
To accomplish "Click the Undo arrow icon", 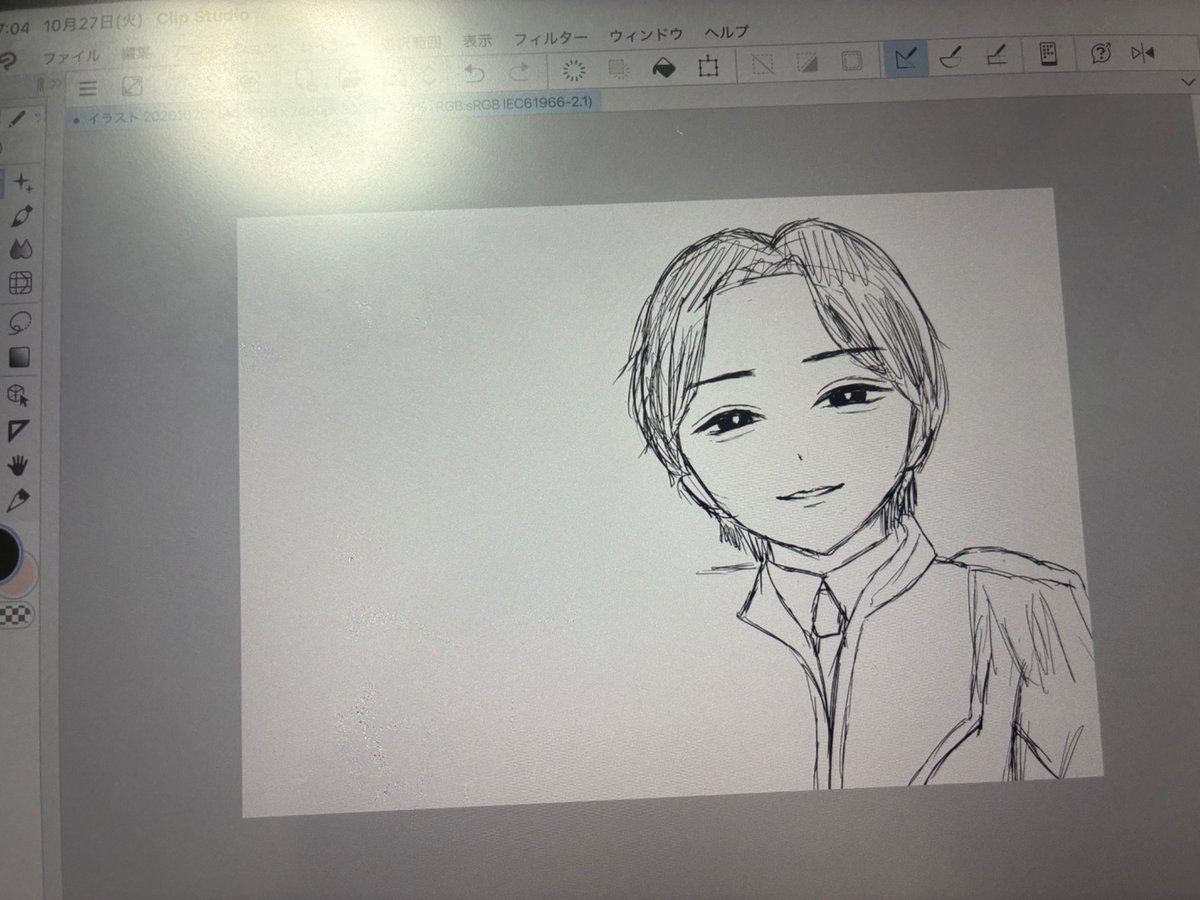I will tap(475, 72).
